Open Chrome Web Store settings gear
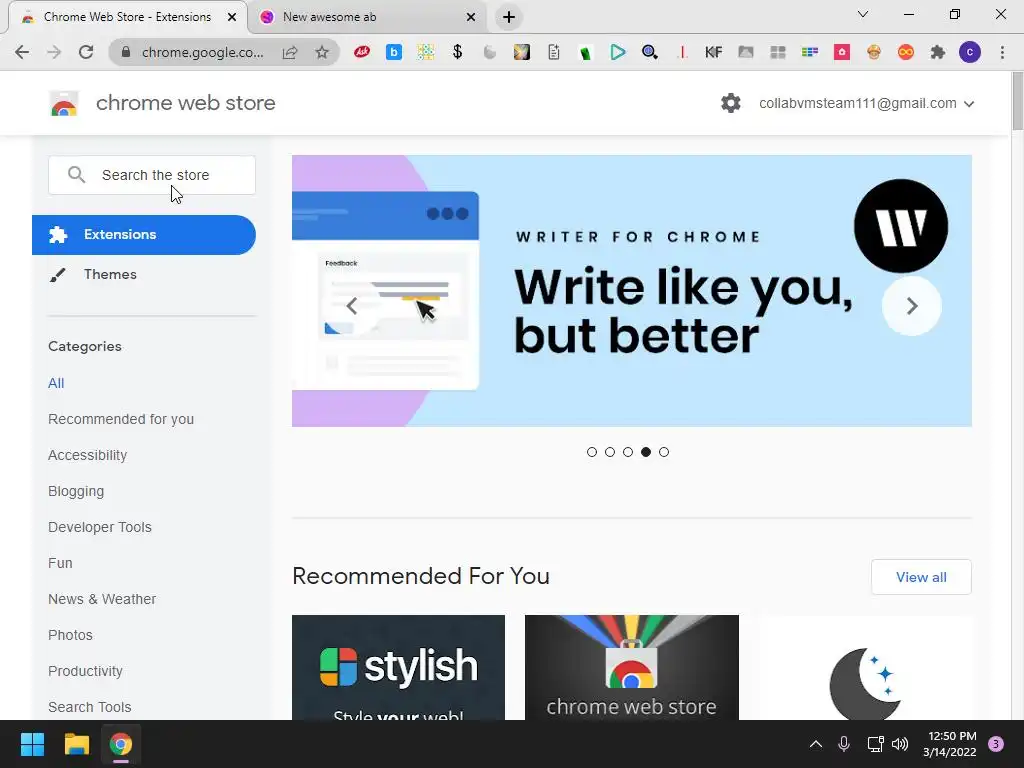 [x=731, y=103]
